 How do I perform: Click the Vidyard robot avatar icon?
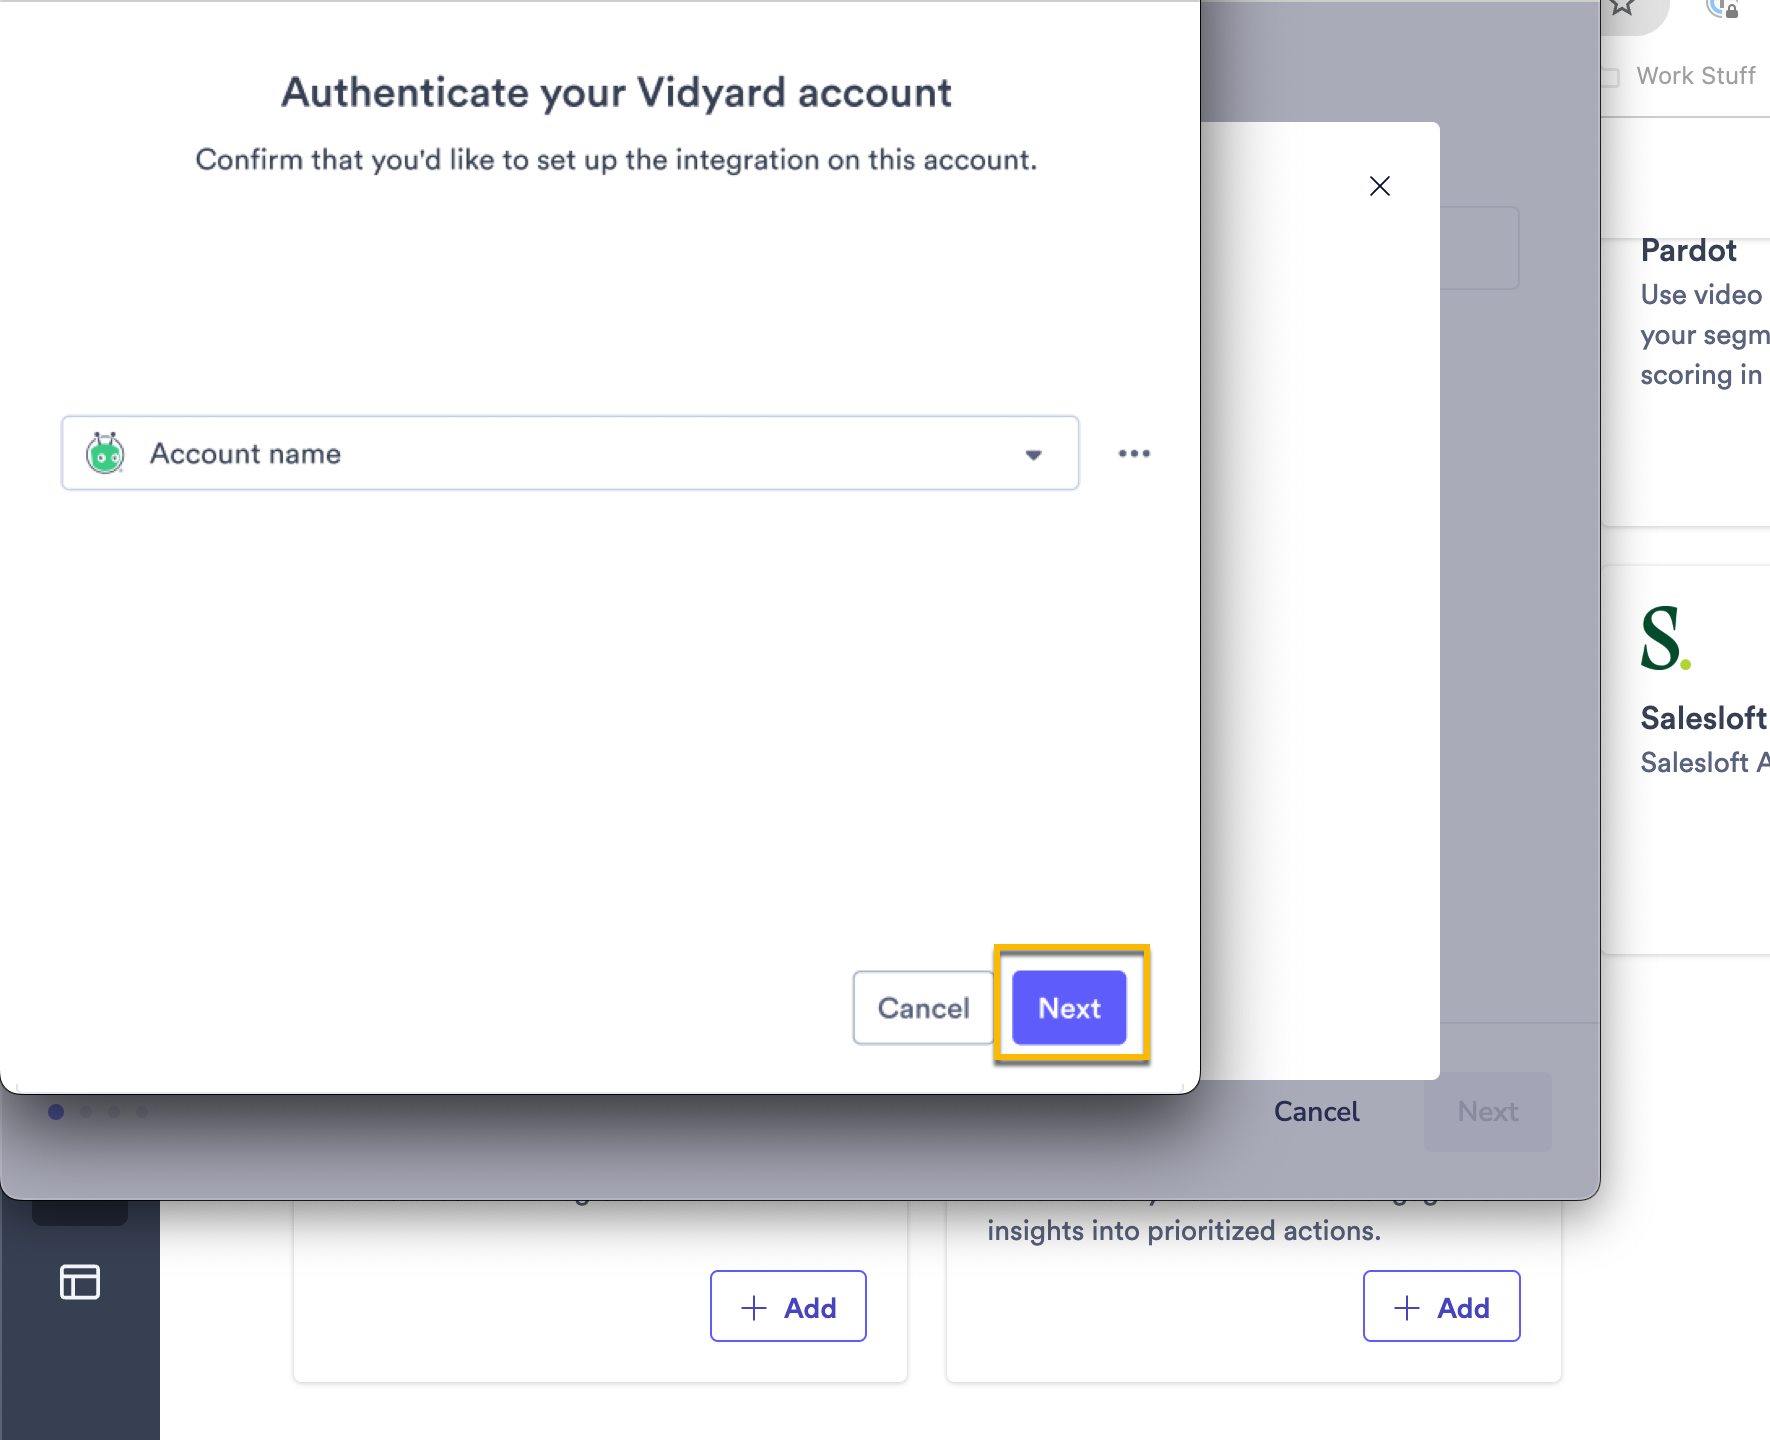click(106, 453)
